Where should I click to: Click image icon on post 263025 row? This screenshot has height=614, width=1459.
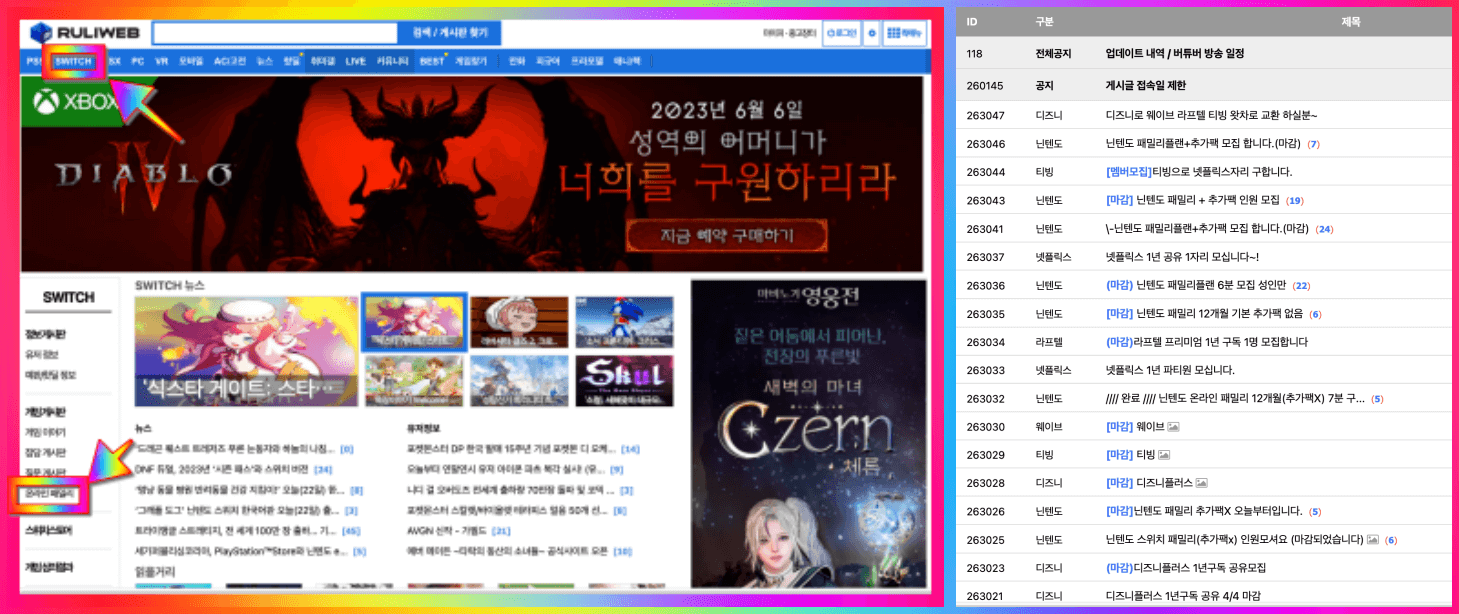(1373, 540)
